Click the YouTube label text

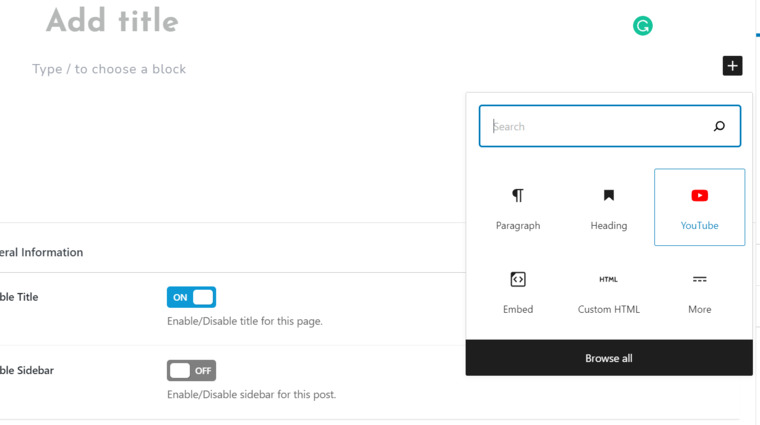coord(699,226)
